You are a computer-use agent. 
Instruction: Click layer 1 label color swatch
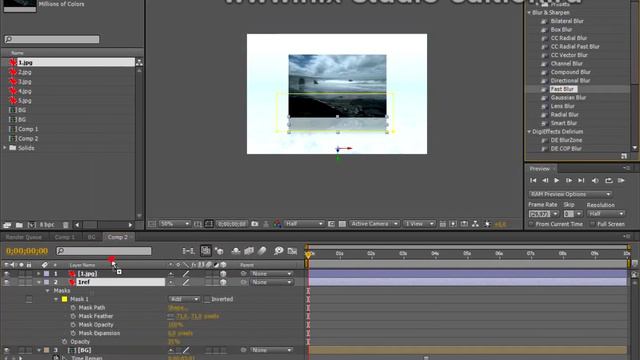click(x=47, y=273)
